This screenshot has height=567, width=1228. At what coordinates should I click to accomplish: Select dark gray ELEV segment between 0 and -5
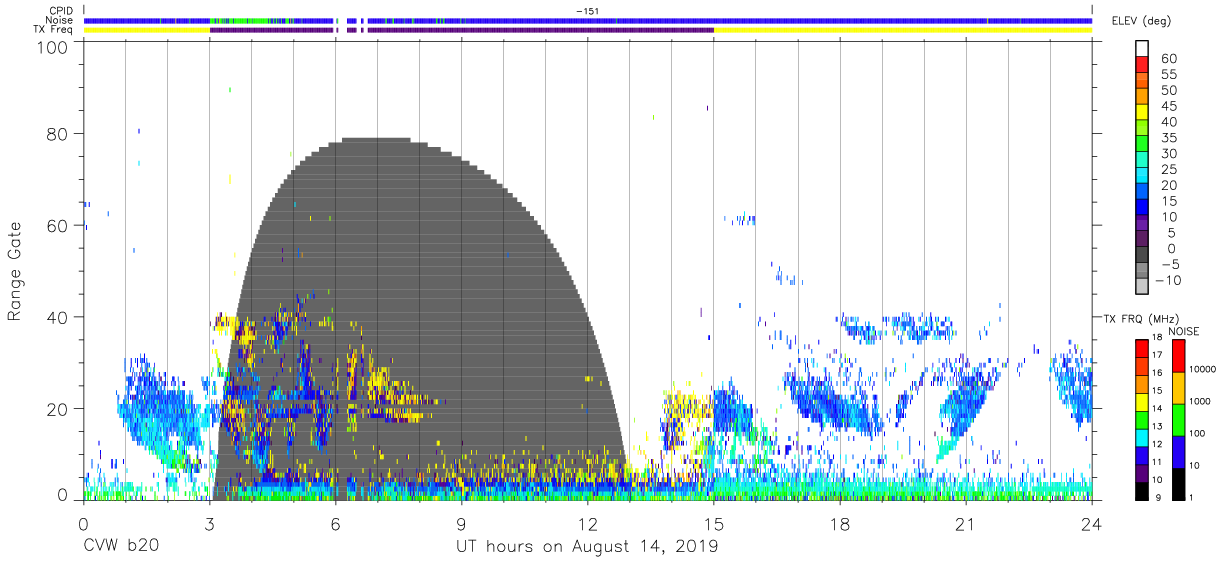pyautogui.click(x=1141, y=256)
